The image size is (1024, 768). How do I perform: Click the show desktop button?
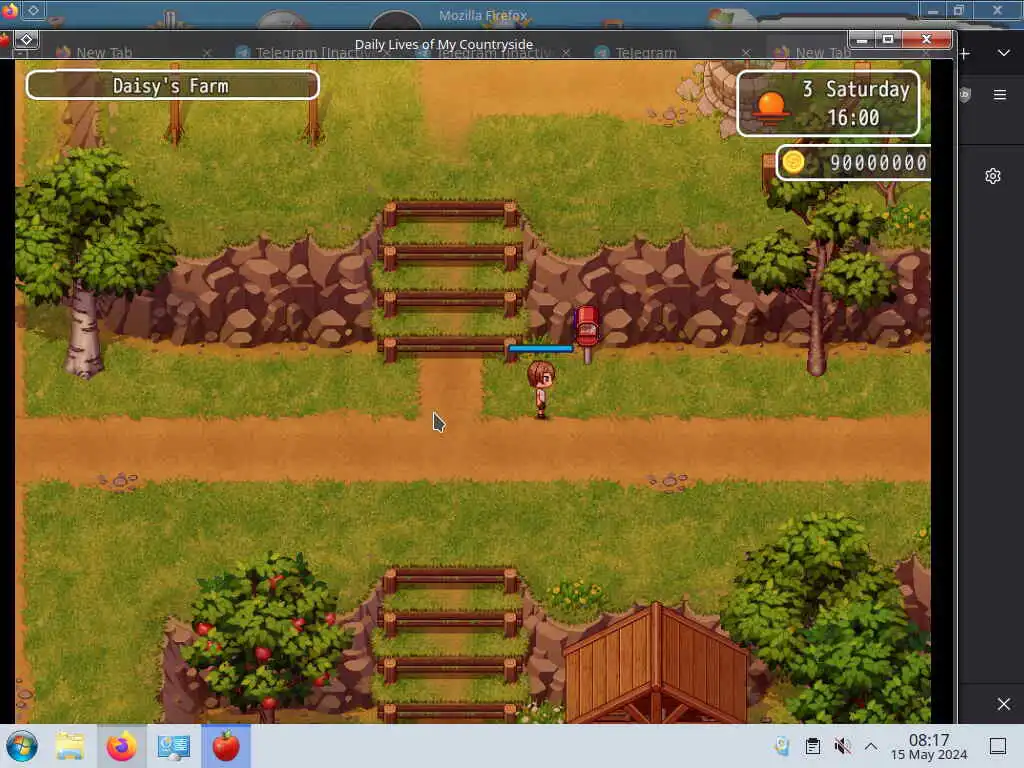coord(998,746)
